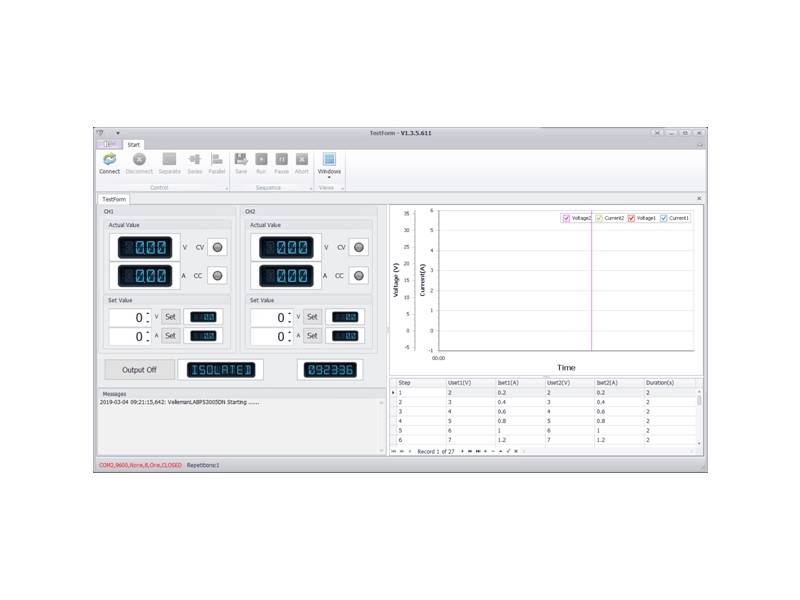The image size is (800, 600).
Task: Disable the Voltage1 series checkbox
Action: click(632, 218)
